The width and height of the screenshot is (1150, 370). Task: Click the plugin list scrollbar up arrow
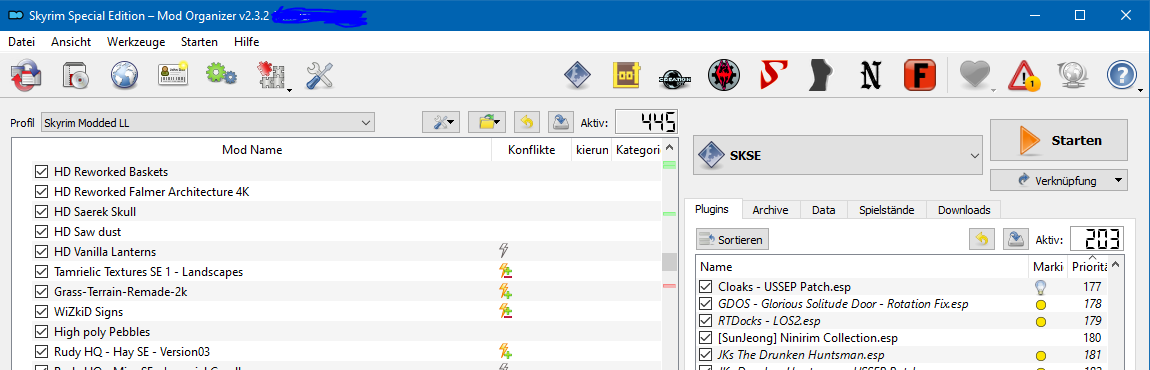(x=1115, y=264)
